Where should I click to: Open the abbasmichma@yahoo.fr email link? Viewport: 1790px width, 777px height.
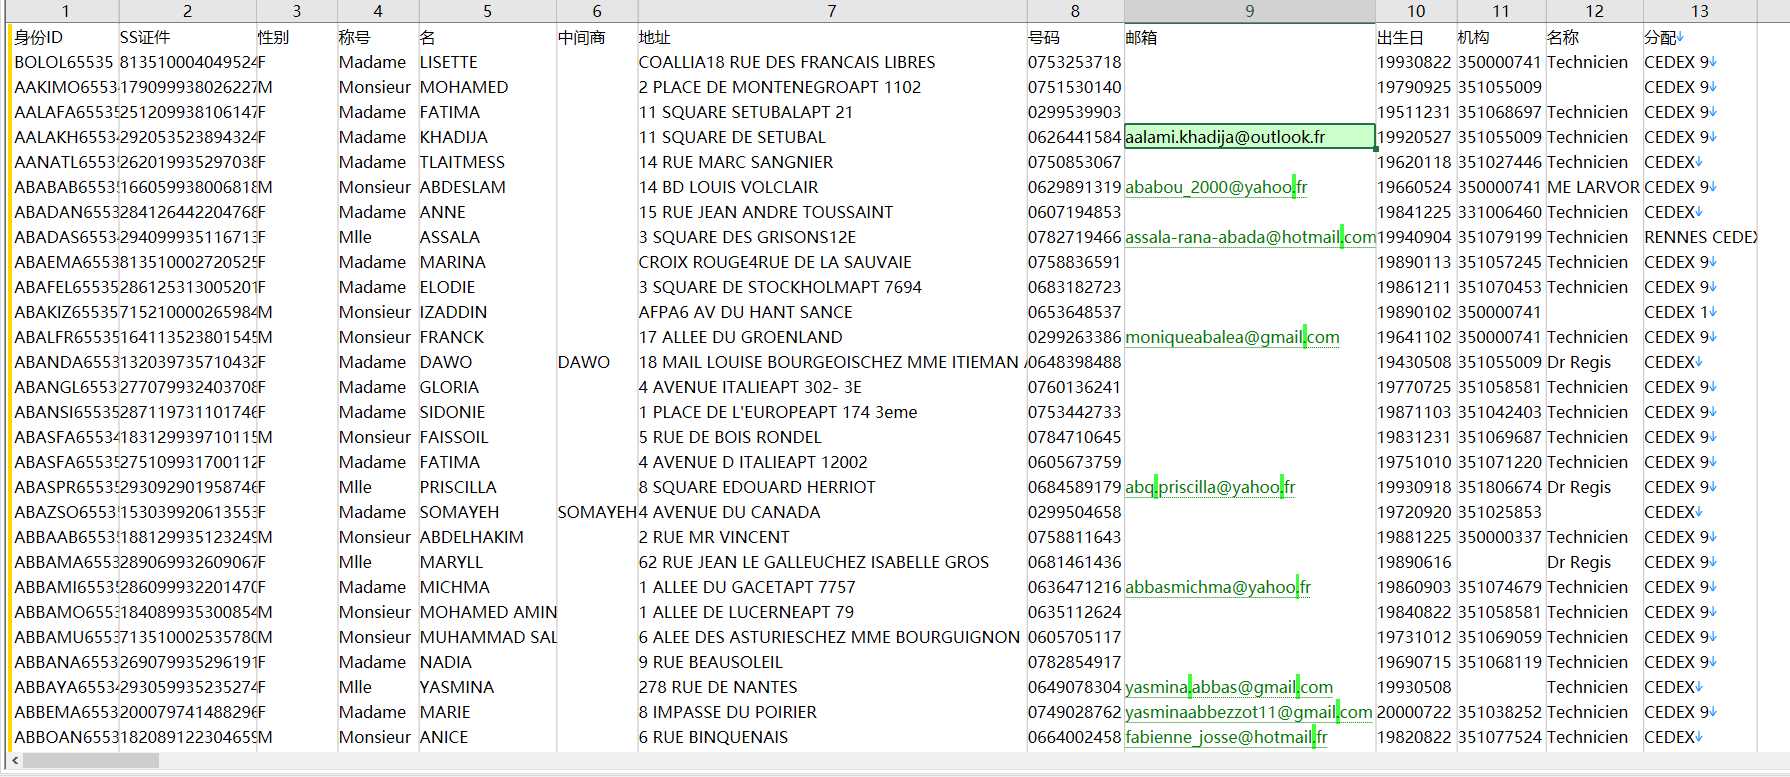(x=1218, y=587)
